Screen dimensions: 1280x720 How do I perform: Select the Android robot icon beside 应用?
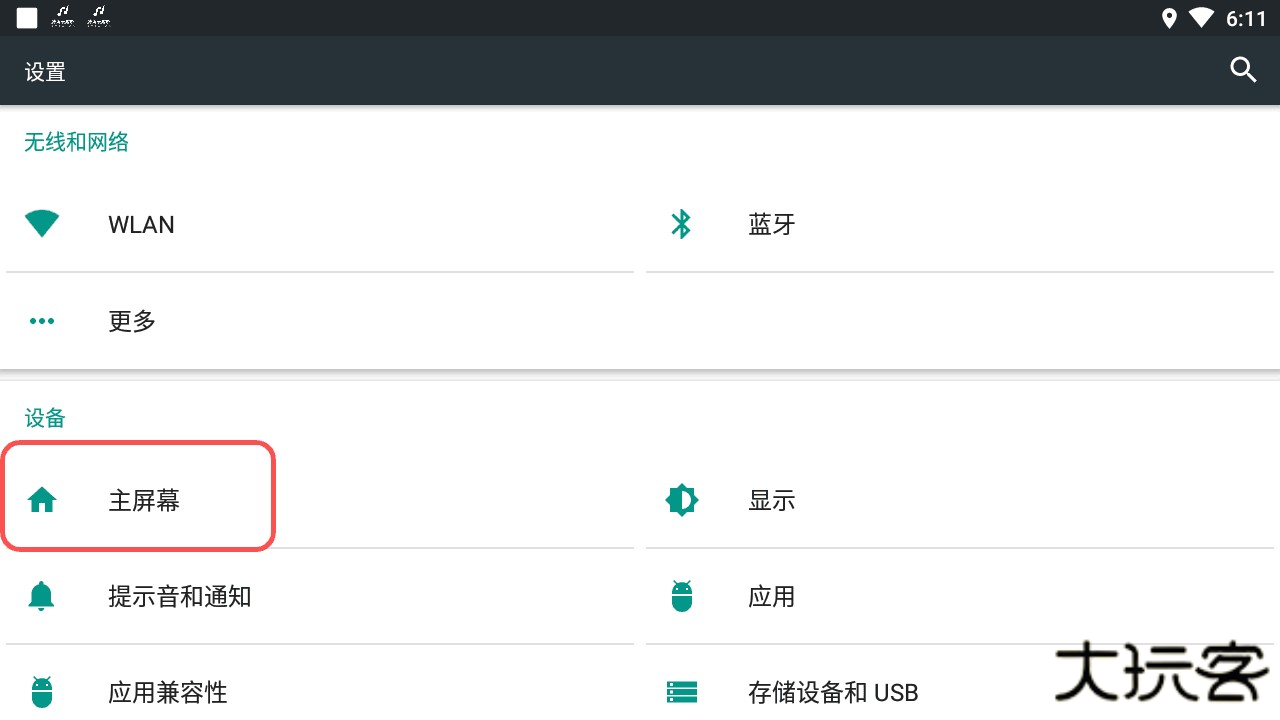(681, 596)
